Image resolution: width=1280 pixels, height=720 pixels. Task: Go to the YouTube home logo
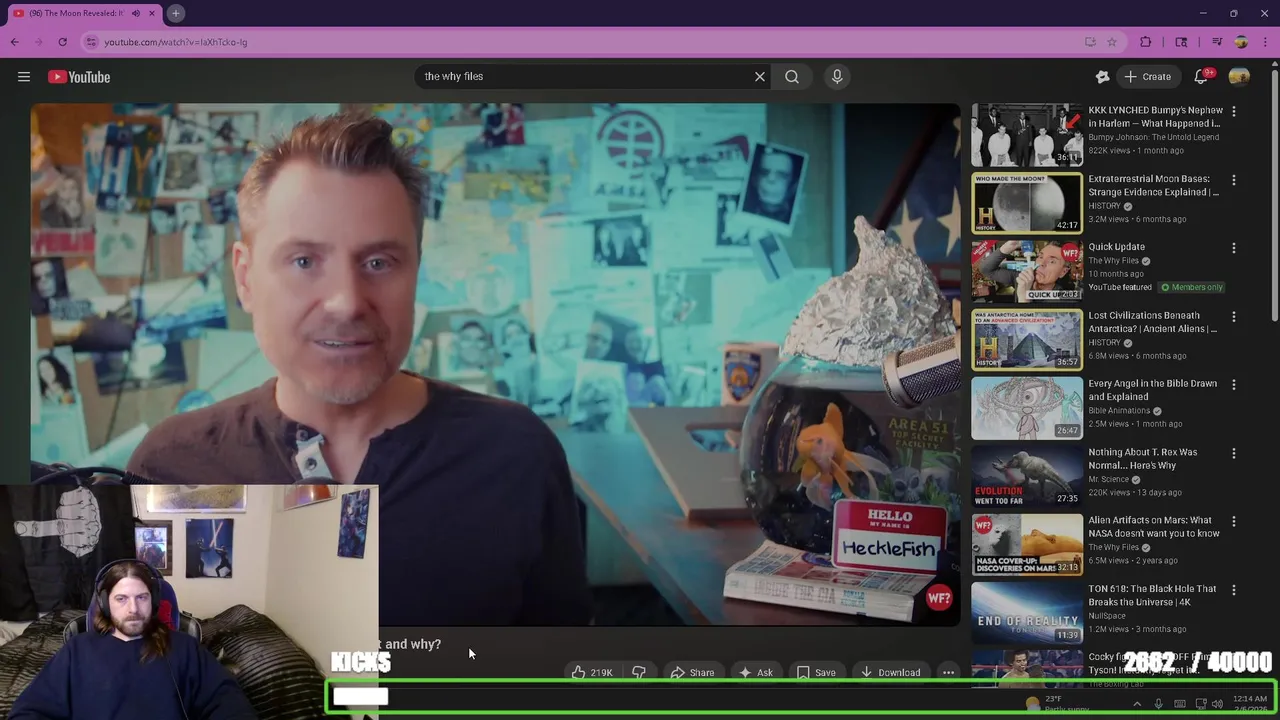point(79,77)
